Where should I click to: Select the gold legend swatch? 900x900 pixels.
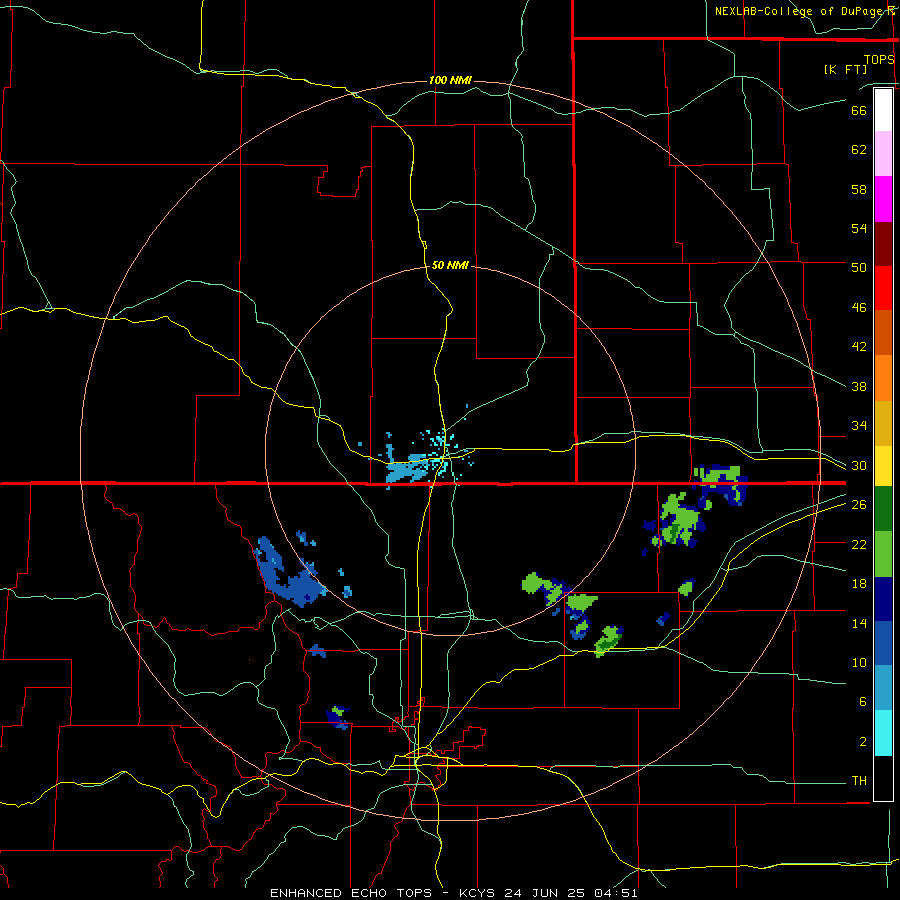click(883, 423)
